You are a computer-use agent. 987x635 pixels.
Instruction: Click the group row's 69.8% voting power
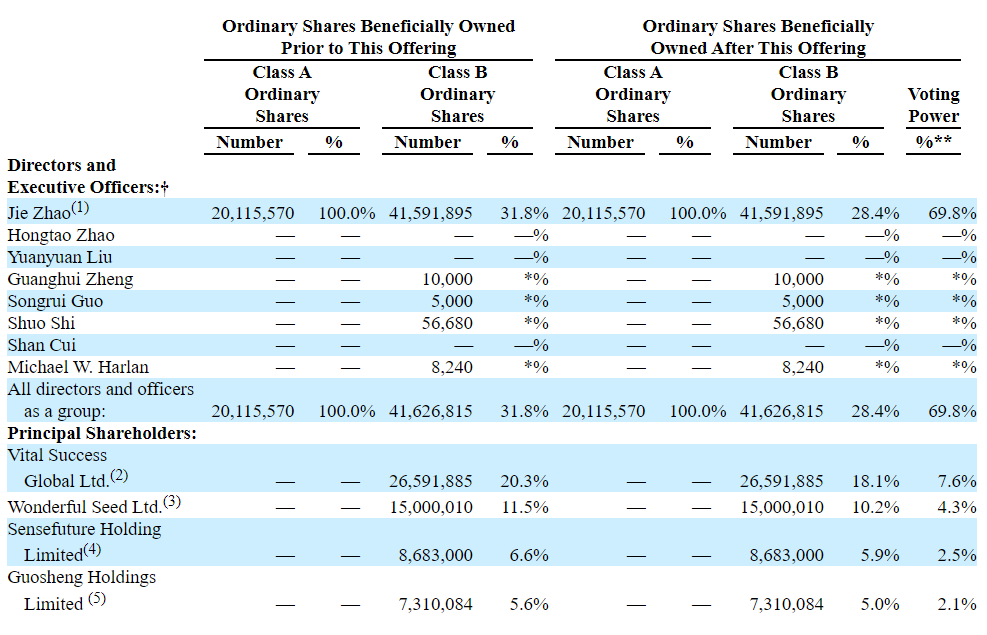952,412
